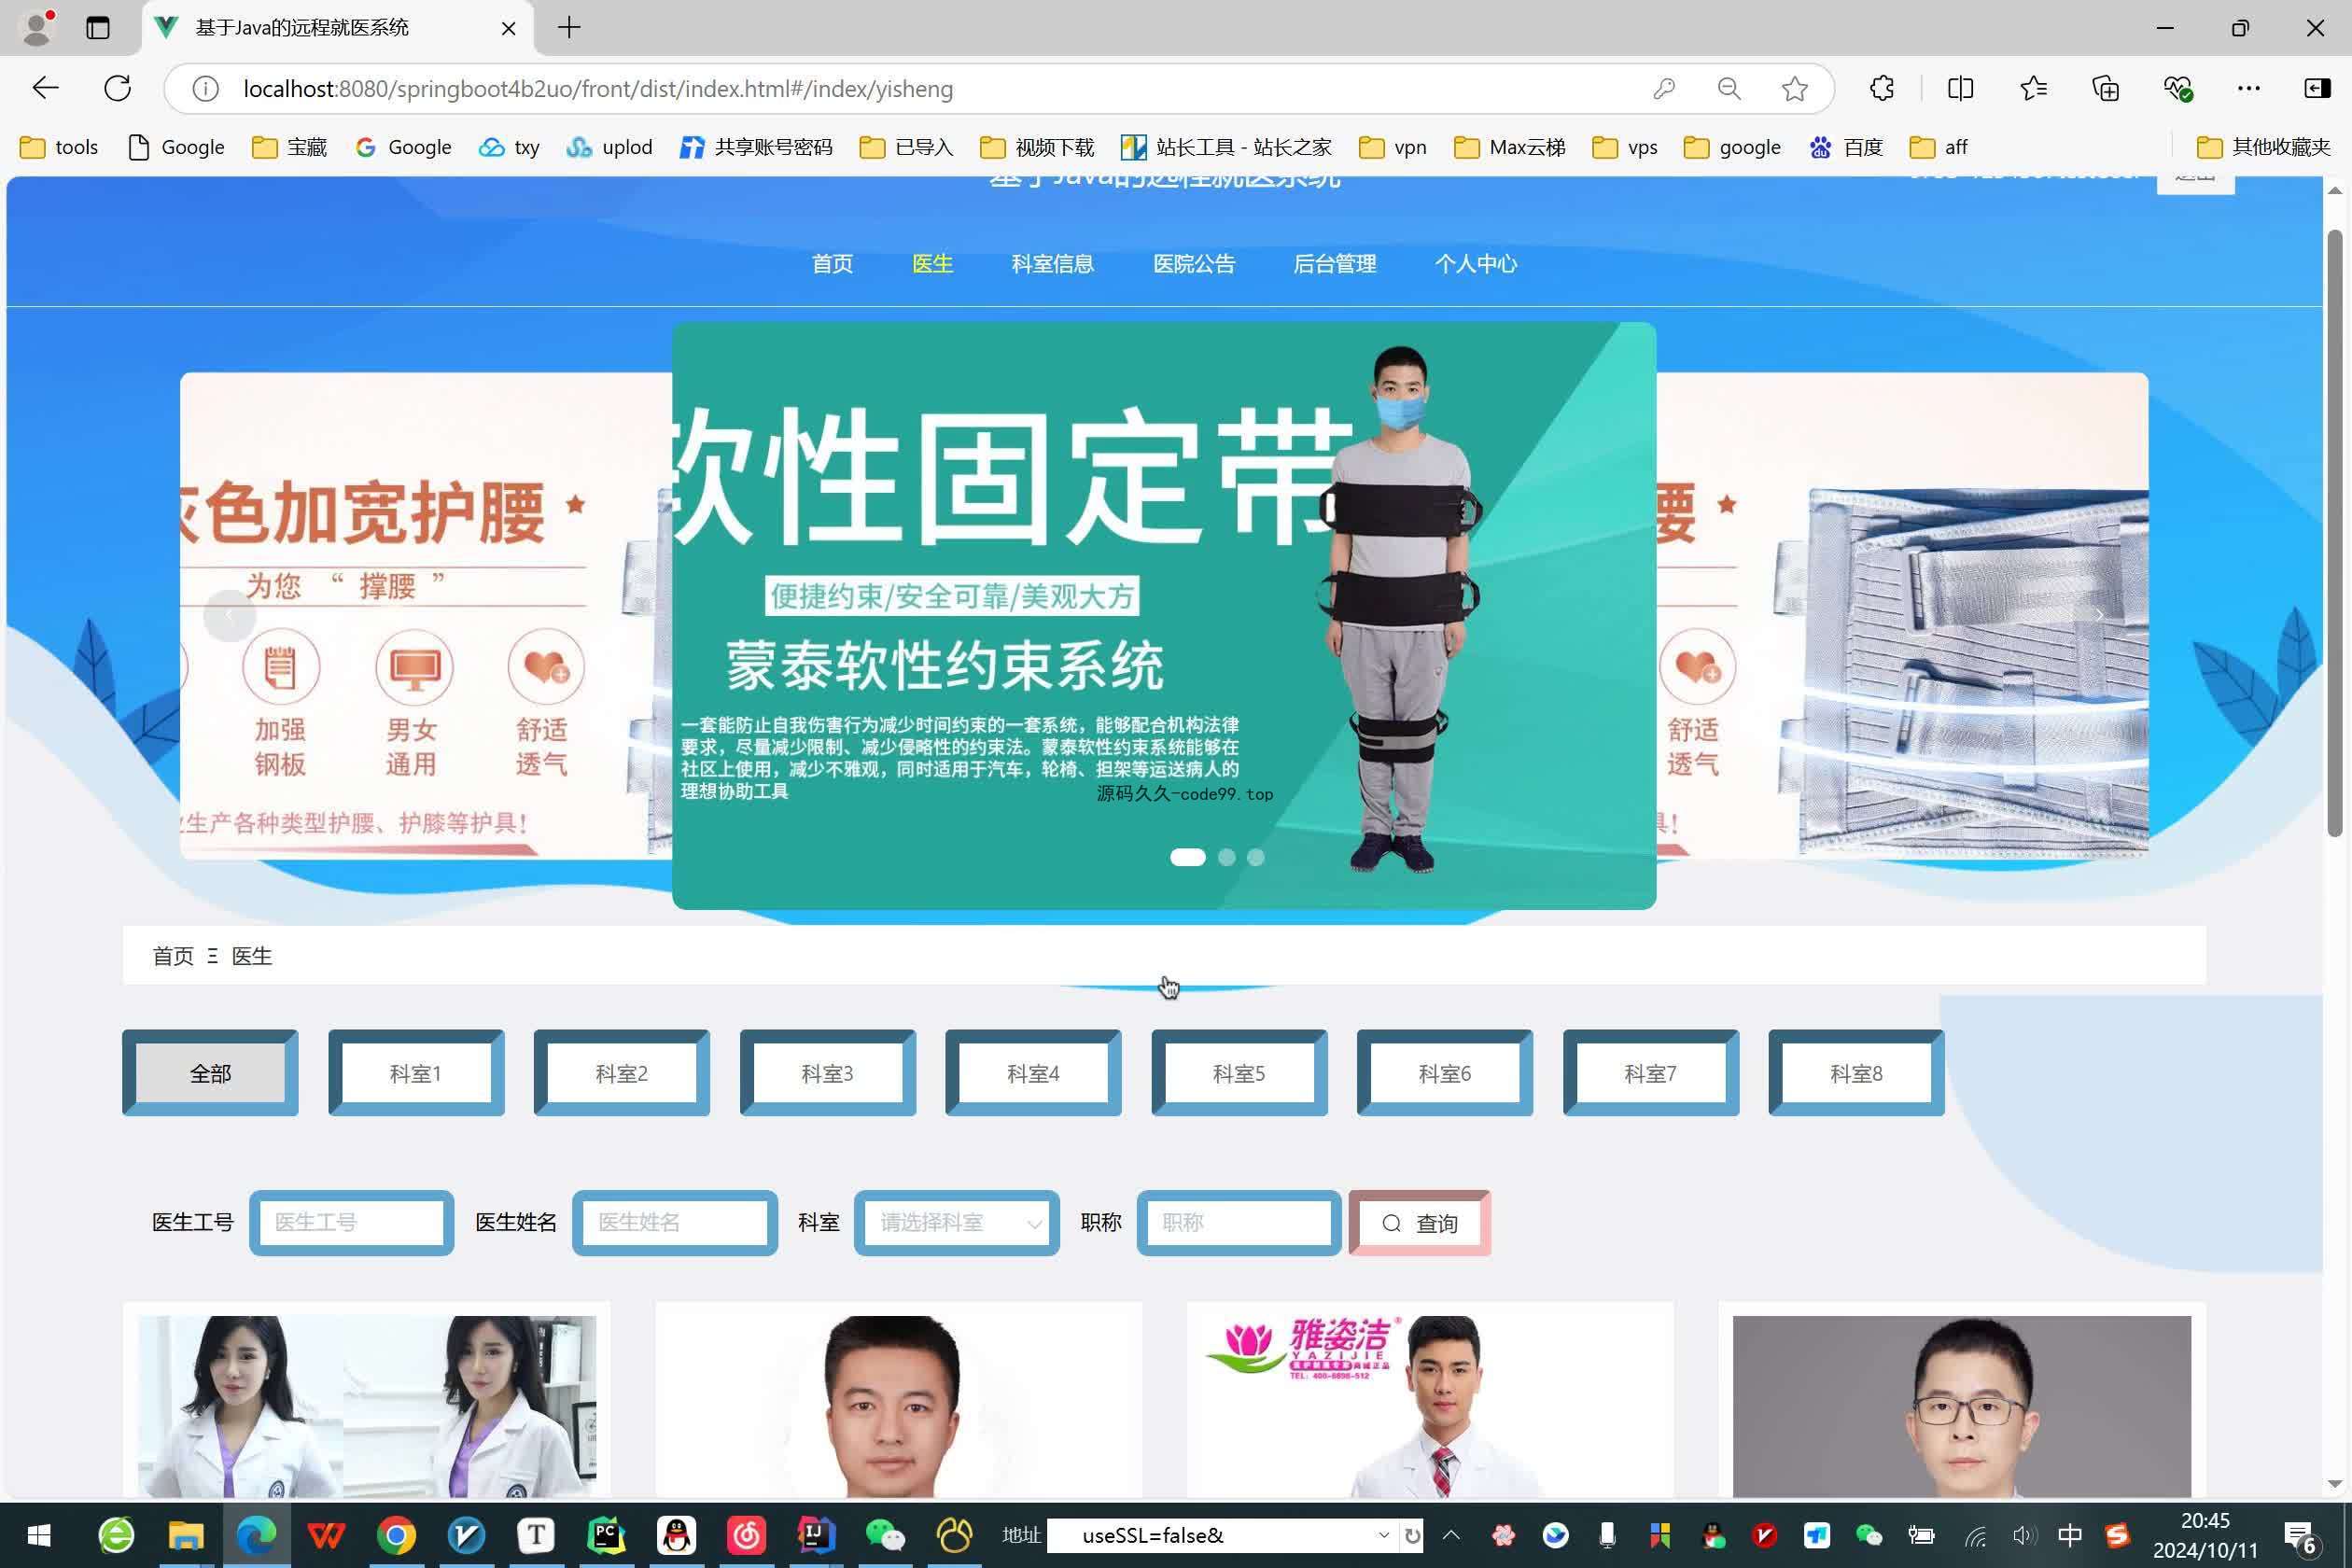Open the browser settings and more menu
This screenshot has height=1568, width=2352.
pyautogui.click(x=2249, y=88)
